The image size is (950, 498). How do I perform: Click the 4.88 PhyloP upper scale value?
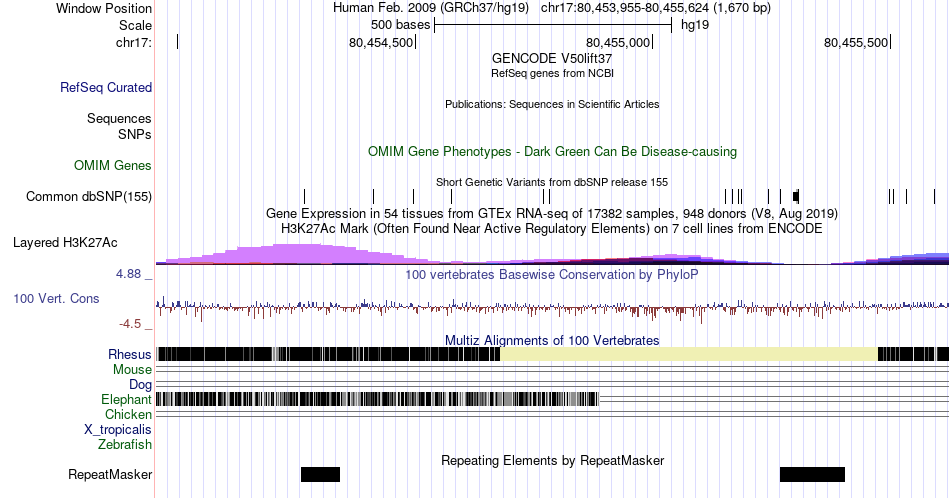click(x=128, y=274)
